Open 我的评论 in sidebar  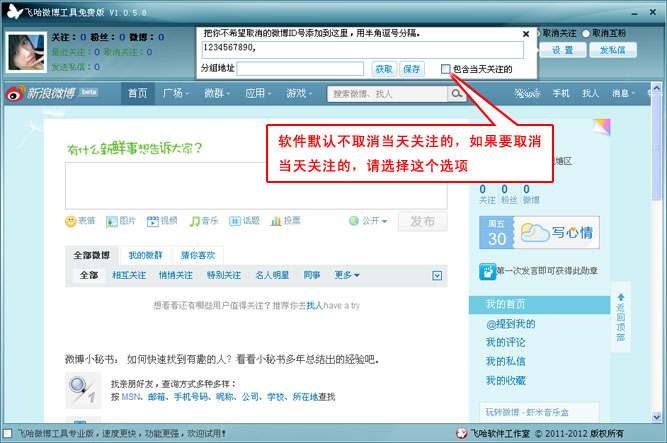[x=506, y=343]
